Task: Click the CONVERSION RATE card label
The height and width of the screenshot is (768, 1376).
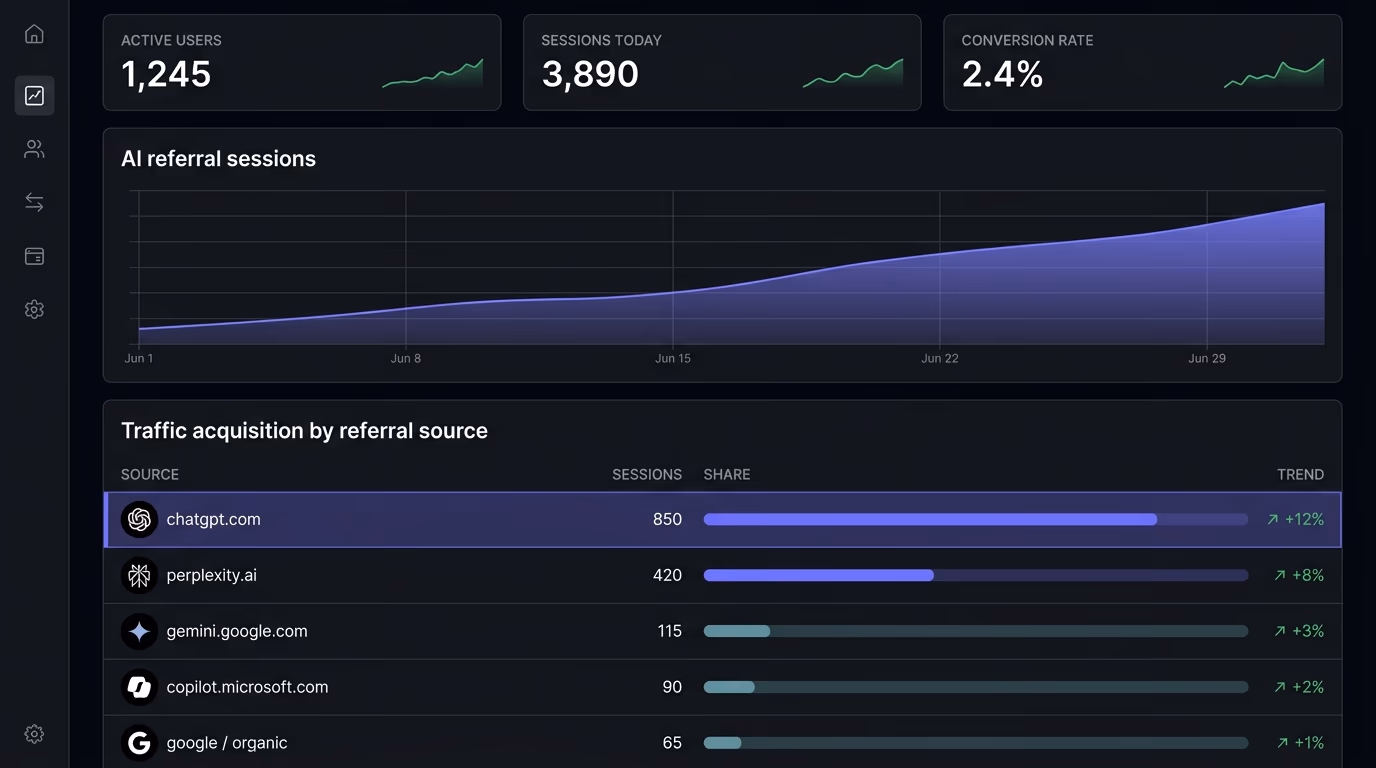Action: (x=1027, y=40)
